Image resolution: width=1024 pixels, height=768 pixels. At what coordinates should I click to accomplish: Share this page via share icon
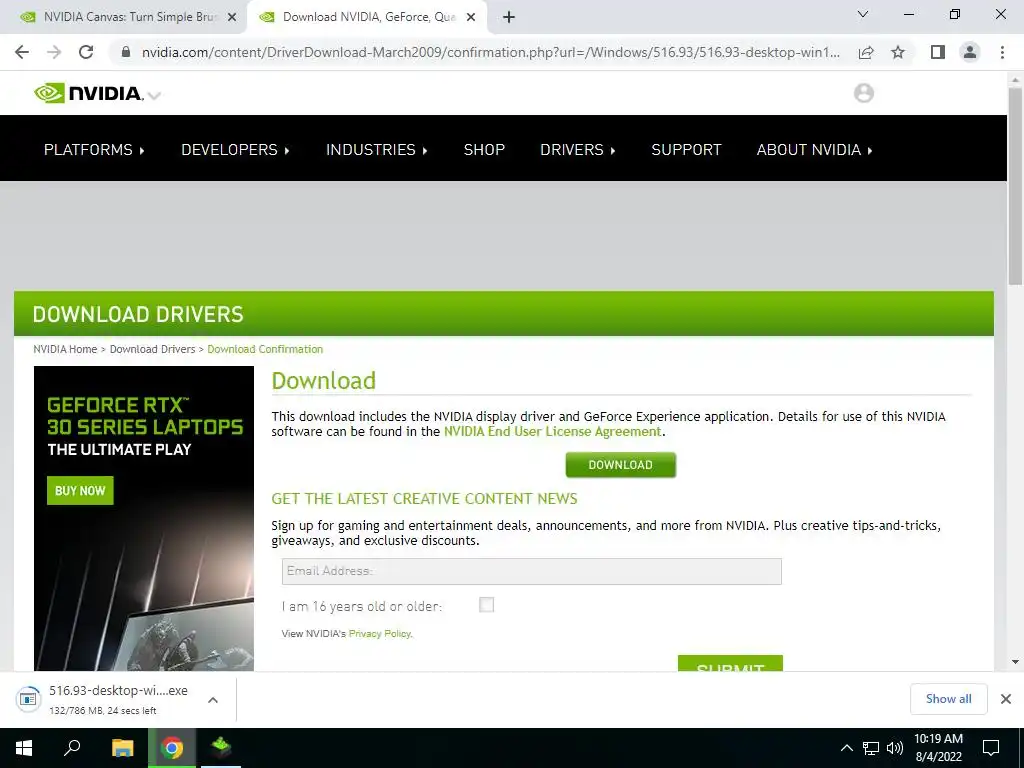coord(866,52)
